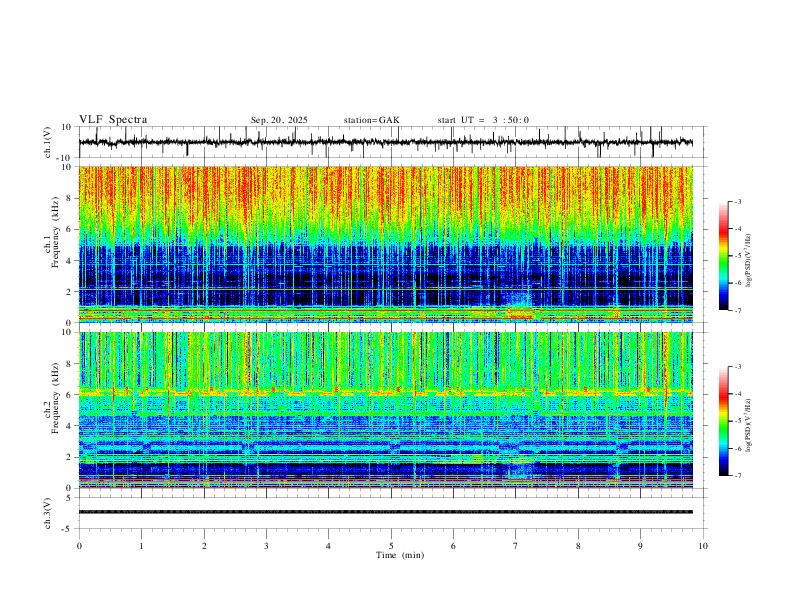Click the 'start UT = 3 :50: 0' text
Screen dimensions: 792x612
pyautogui.click(x=483, y=120)
